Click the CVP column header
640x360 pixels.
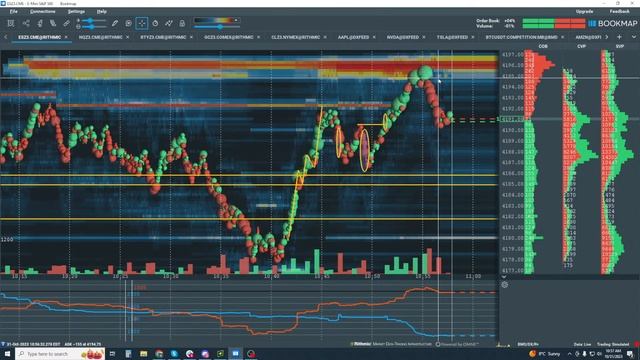581,47
